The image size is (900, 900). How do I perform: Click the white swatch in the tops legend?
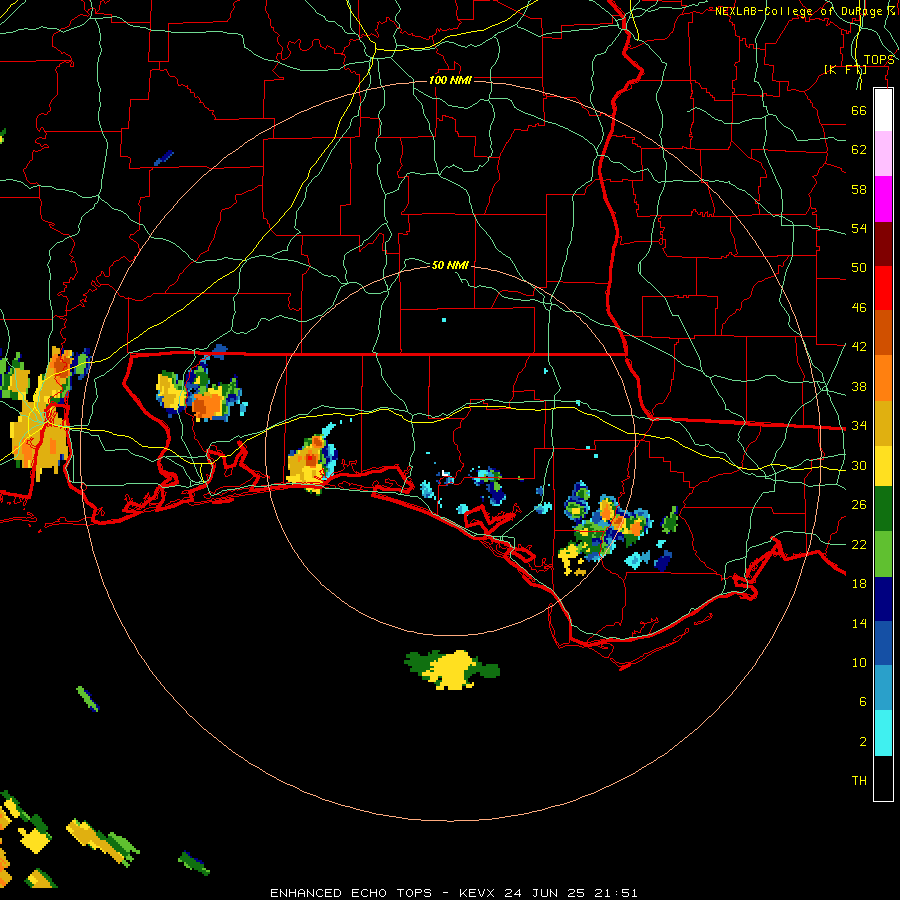(883, 110)
